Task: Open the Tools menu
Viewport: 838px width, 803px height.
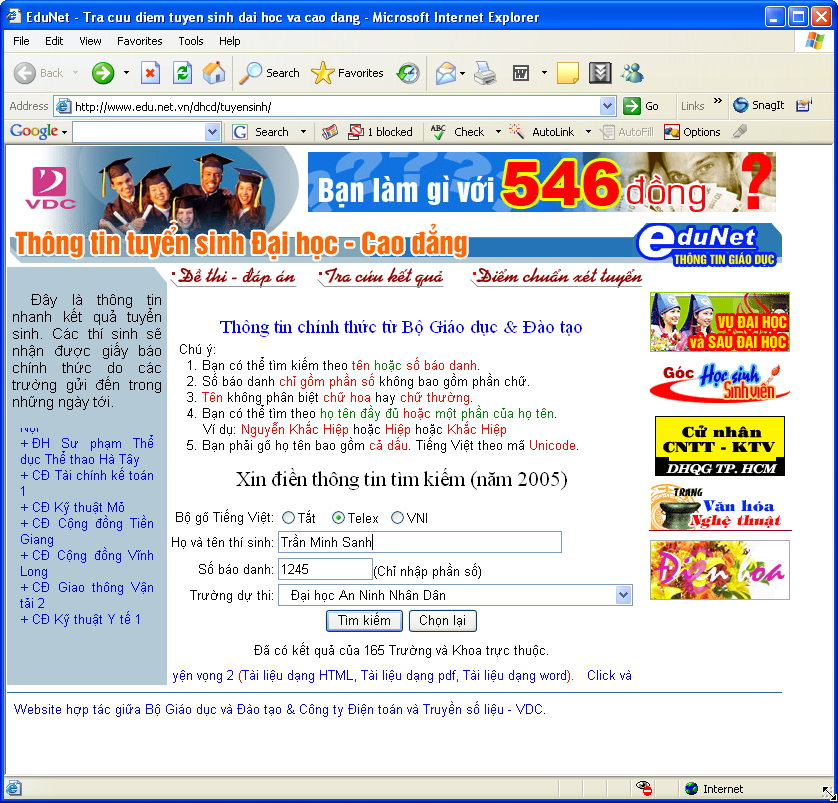Action: [x=191, y=41]
